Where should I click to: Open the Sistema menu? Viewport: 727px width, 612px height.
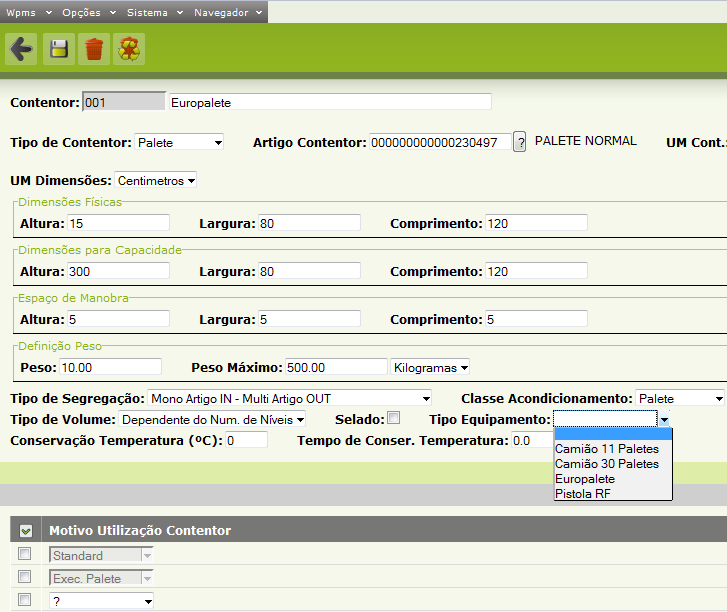155,13
